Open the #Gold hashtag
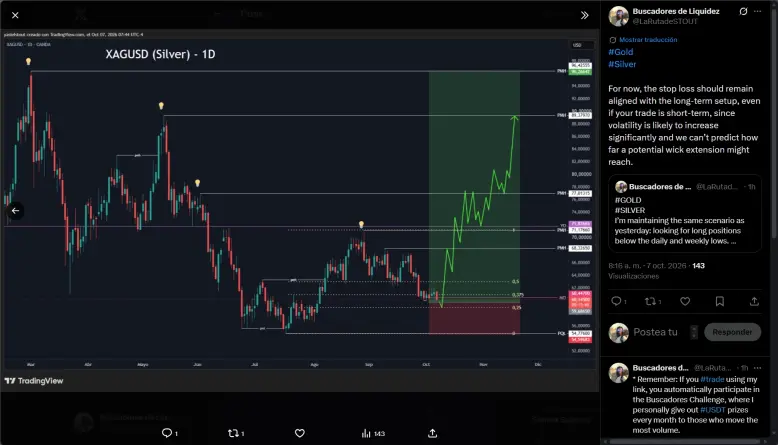The width and height of the screenshot is (778, 445). click(x=621, y=52)
